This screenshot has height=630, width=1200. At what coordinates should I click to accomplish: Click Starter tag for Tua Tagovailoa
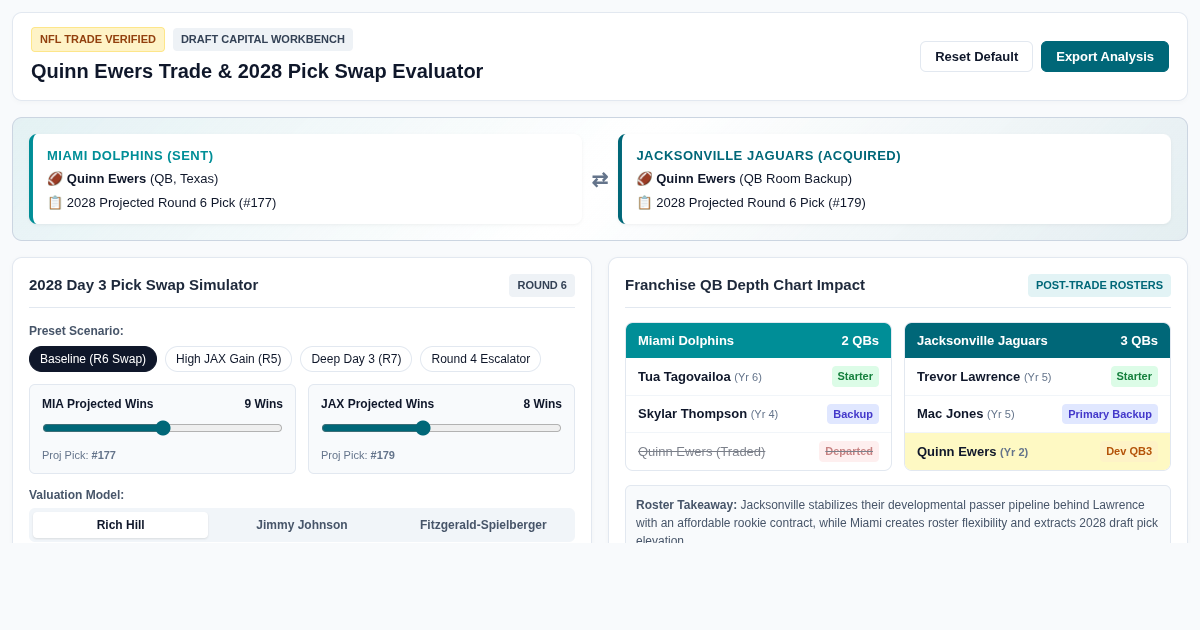pos(855,377)
